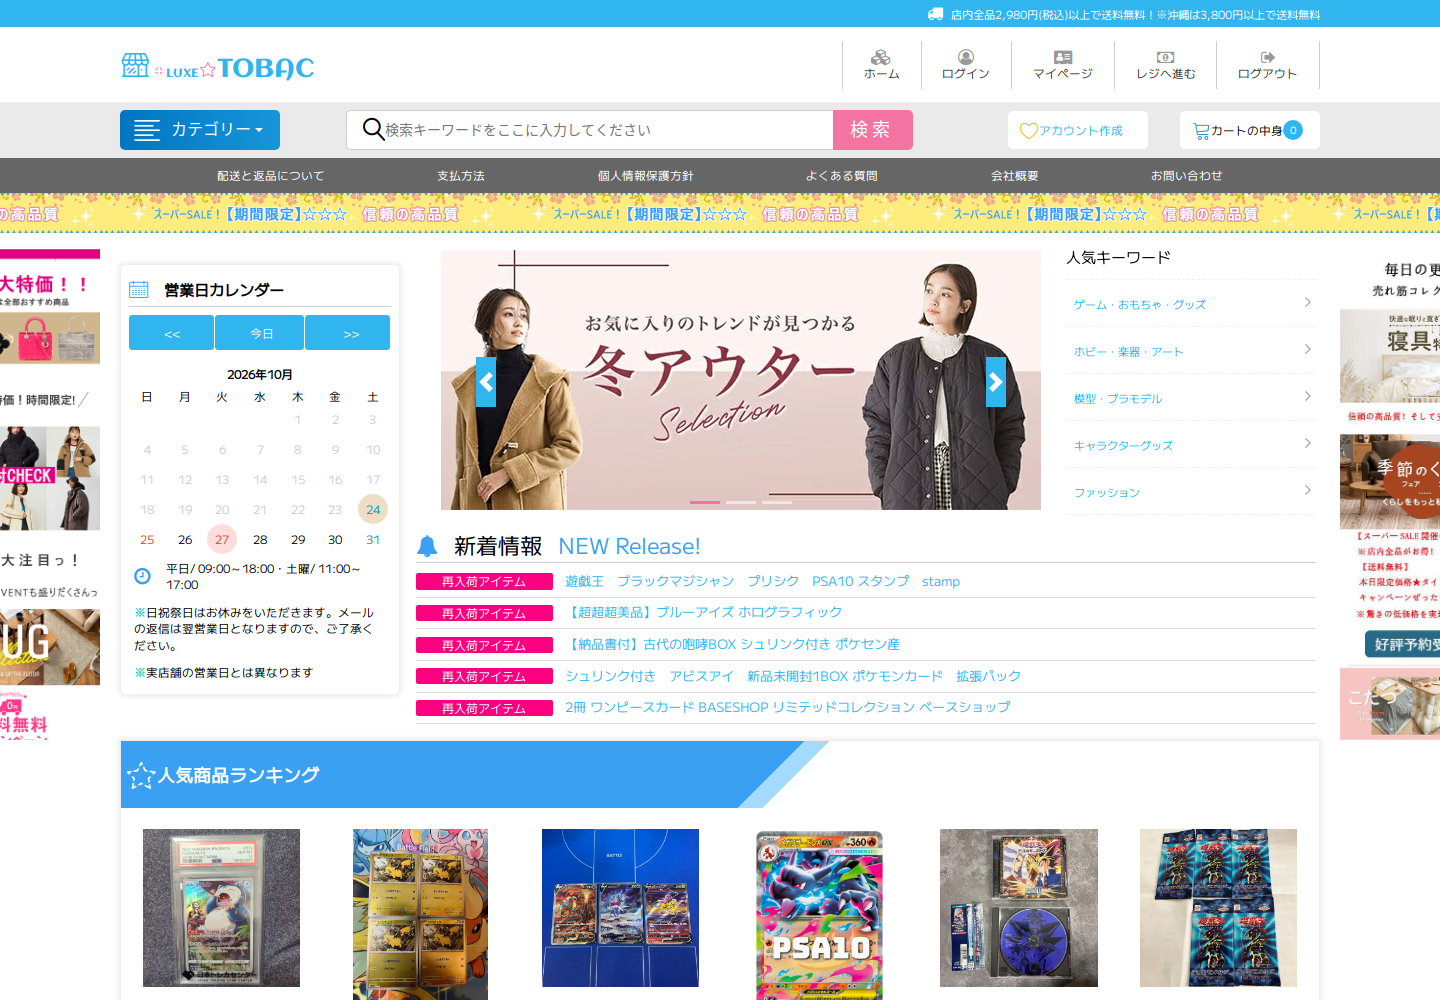Viewport: 1440px width, 1000px height.
Task: Open 個人情報保護方針 in the nav bar
Action: point(646,176)
